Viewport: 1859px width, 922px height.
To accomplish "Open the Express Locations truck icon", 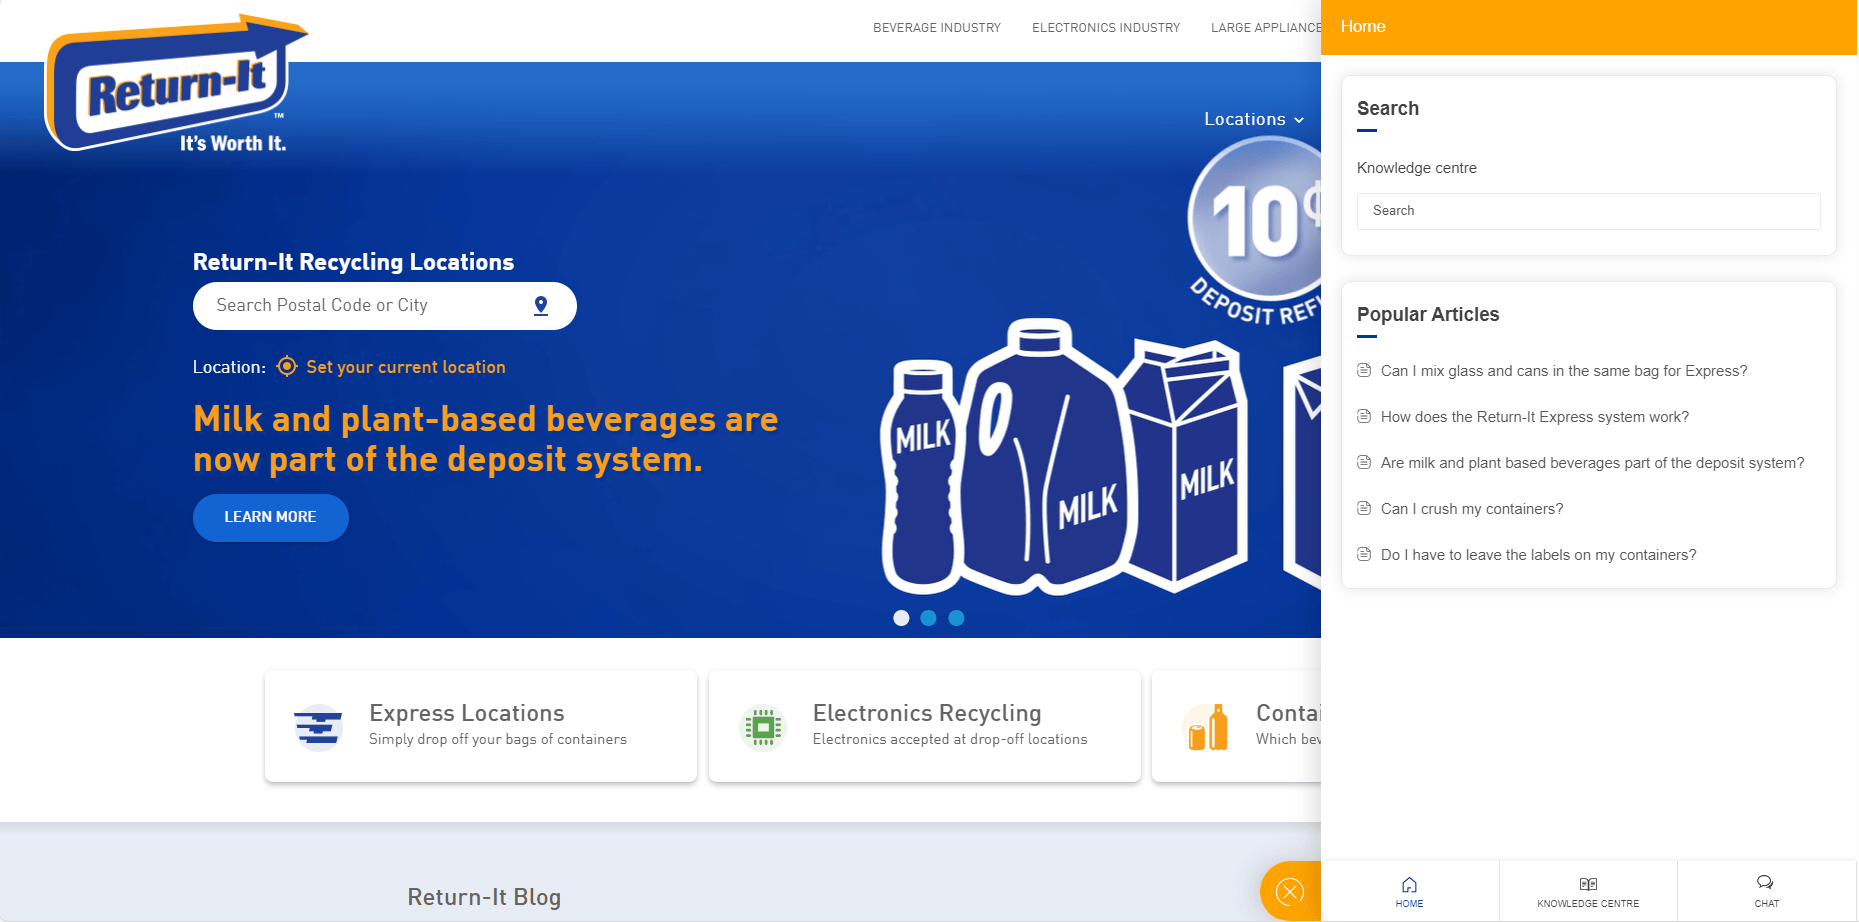I will click(318, 726).
